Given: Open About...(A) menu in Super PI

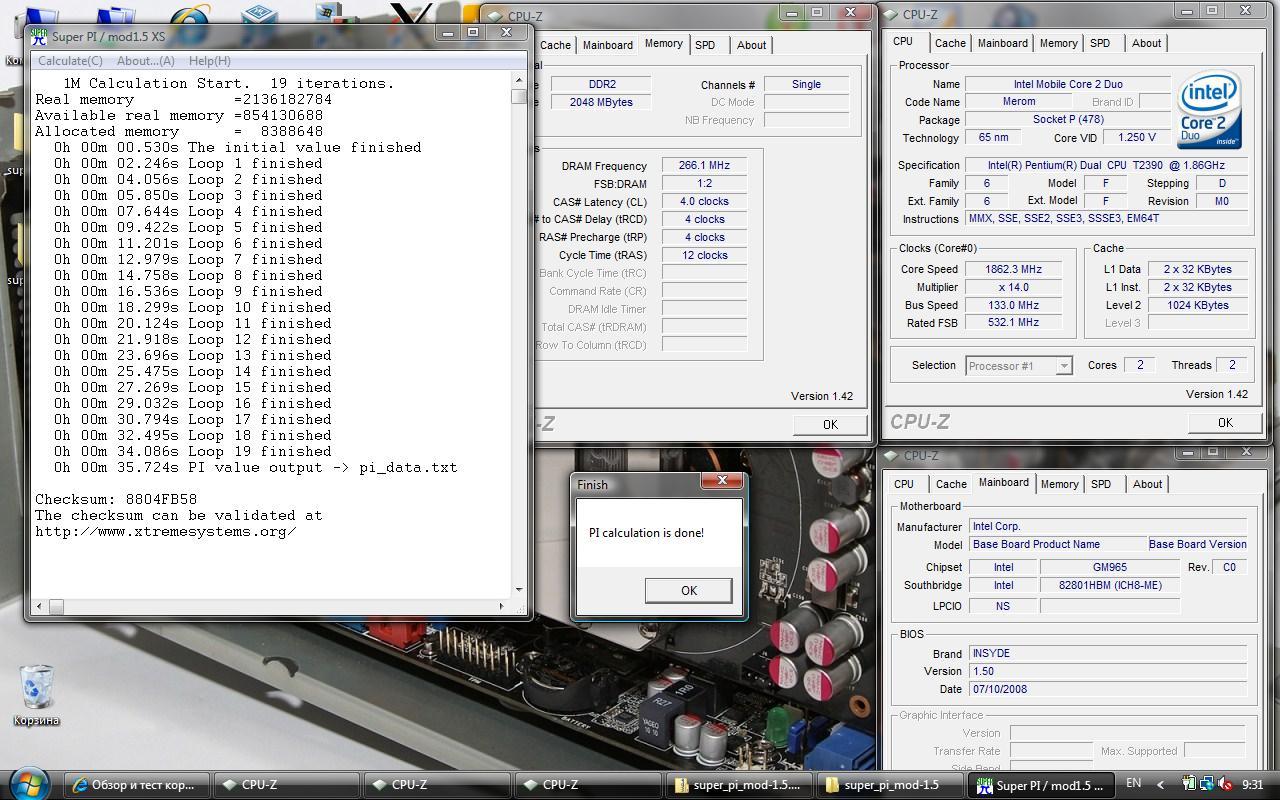Looking at the screenshot, I should coord(146,61).
